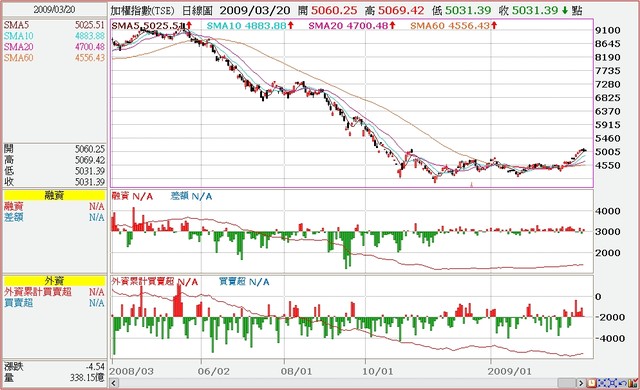This screenshot has height=390, width=640.
Task: Click the title bar high price 5069.42
Action: point(401,11)
